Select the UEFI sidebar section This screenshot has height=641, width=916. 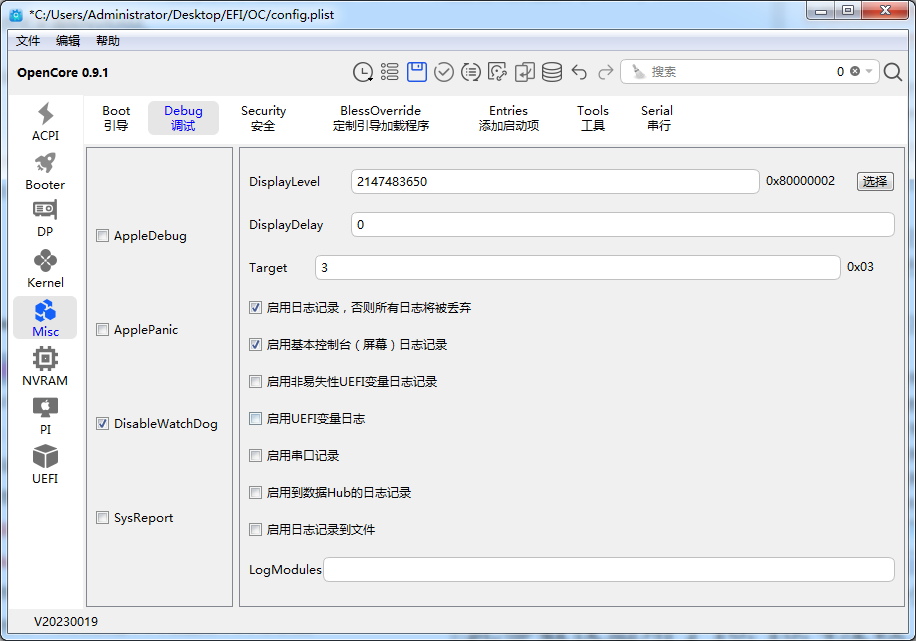[45, 464]
